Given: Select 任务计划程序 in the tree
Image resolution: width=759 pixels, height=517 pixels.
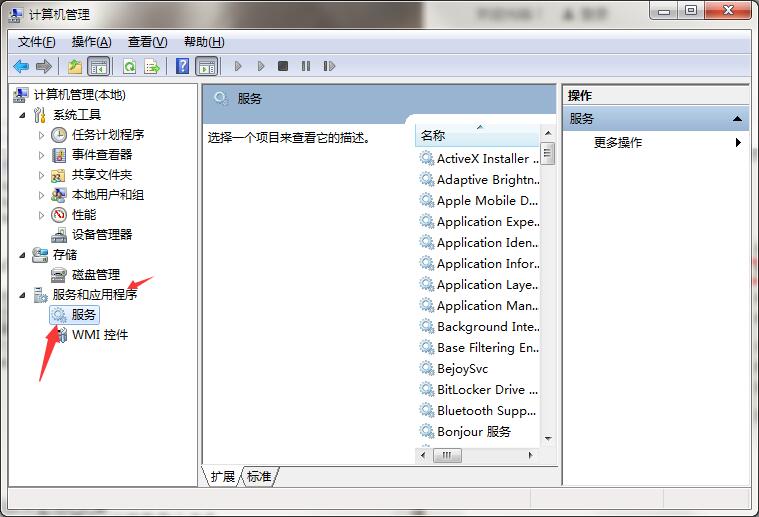Looking at the screenshot, I should (108, 135).
